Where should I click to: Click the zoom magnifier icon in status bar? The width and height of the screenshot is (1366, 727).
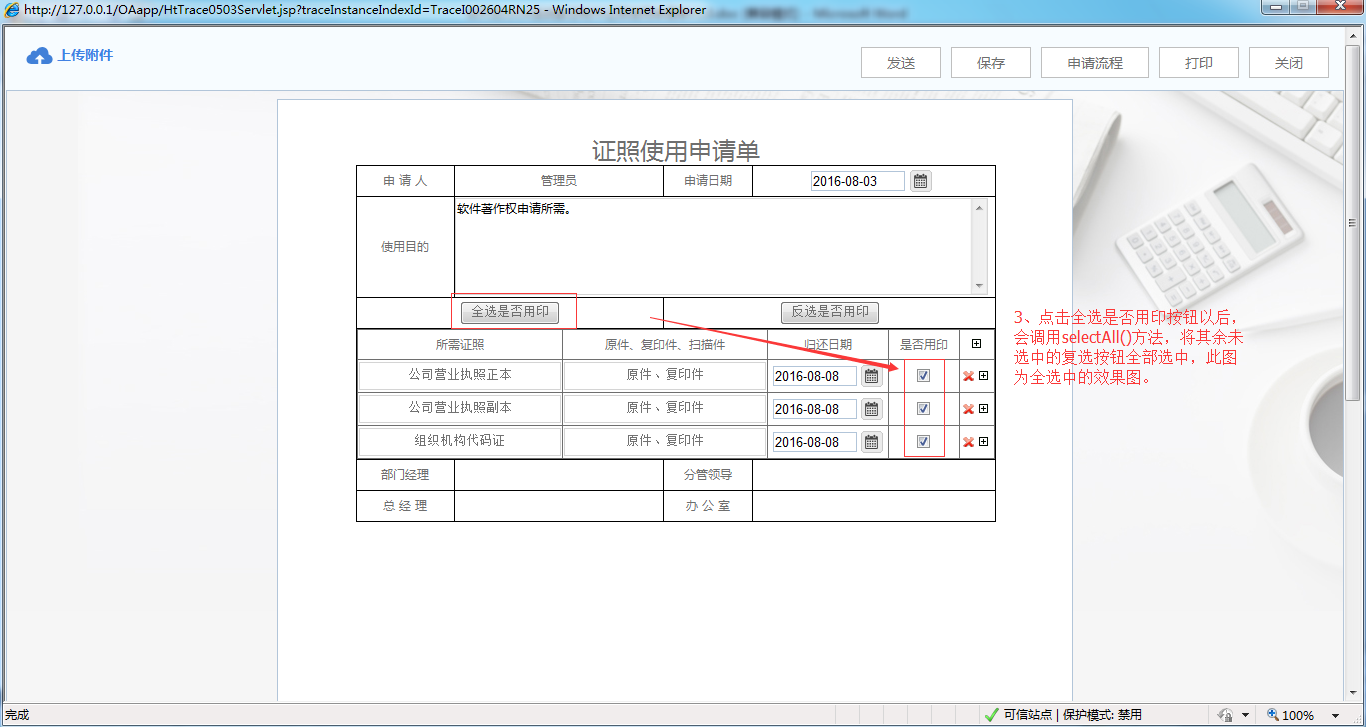coord(1273,715)
